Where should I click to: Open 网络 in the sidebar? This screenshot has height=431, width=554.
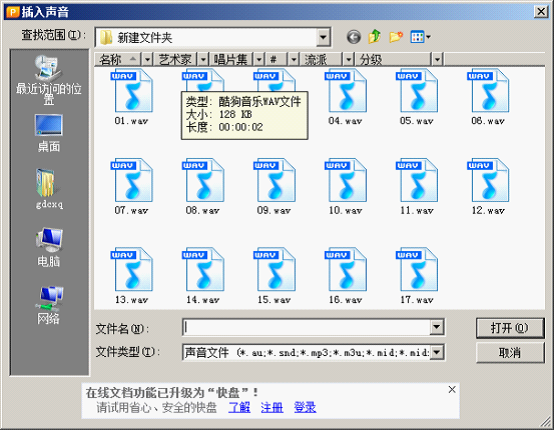coord(49,305)
